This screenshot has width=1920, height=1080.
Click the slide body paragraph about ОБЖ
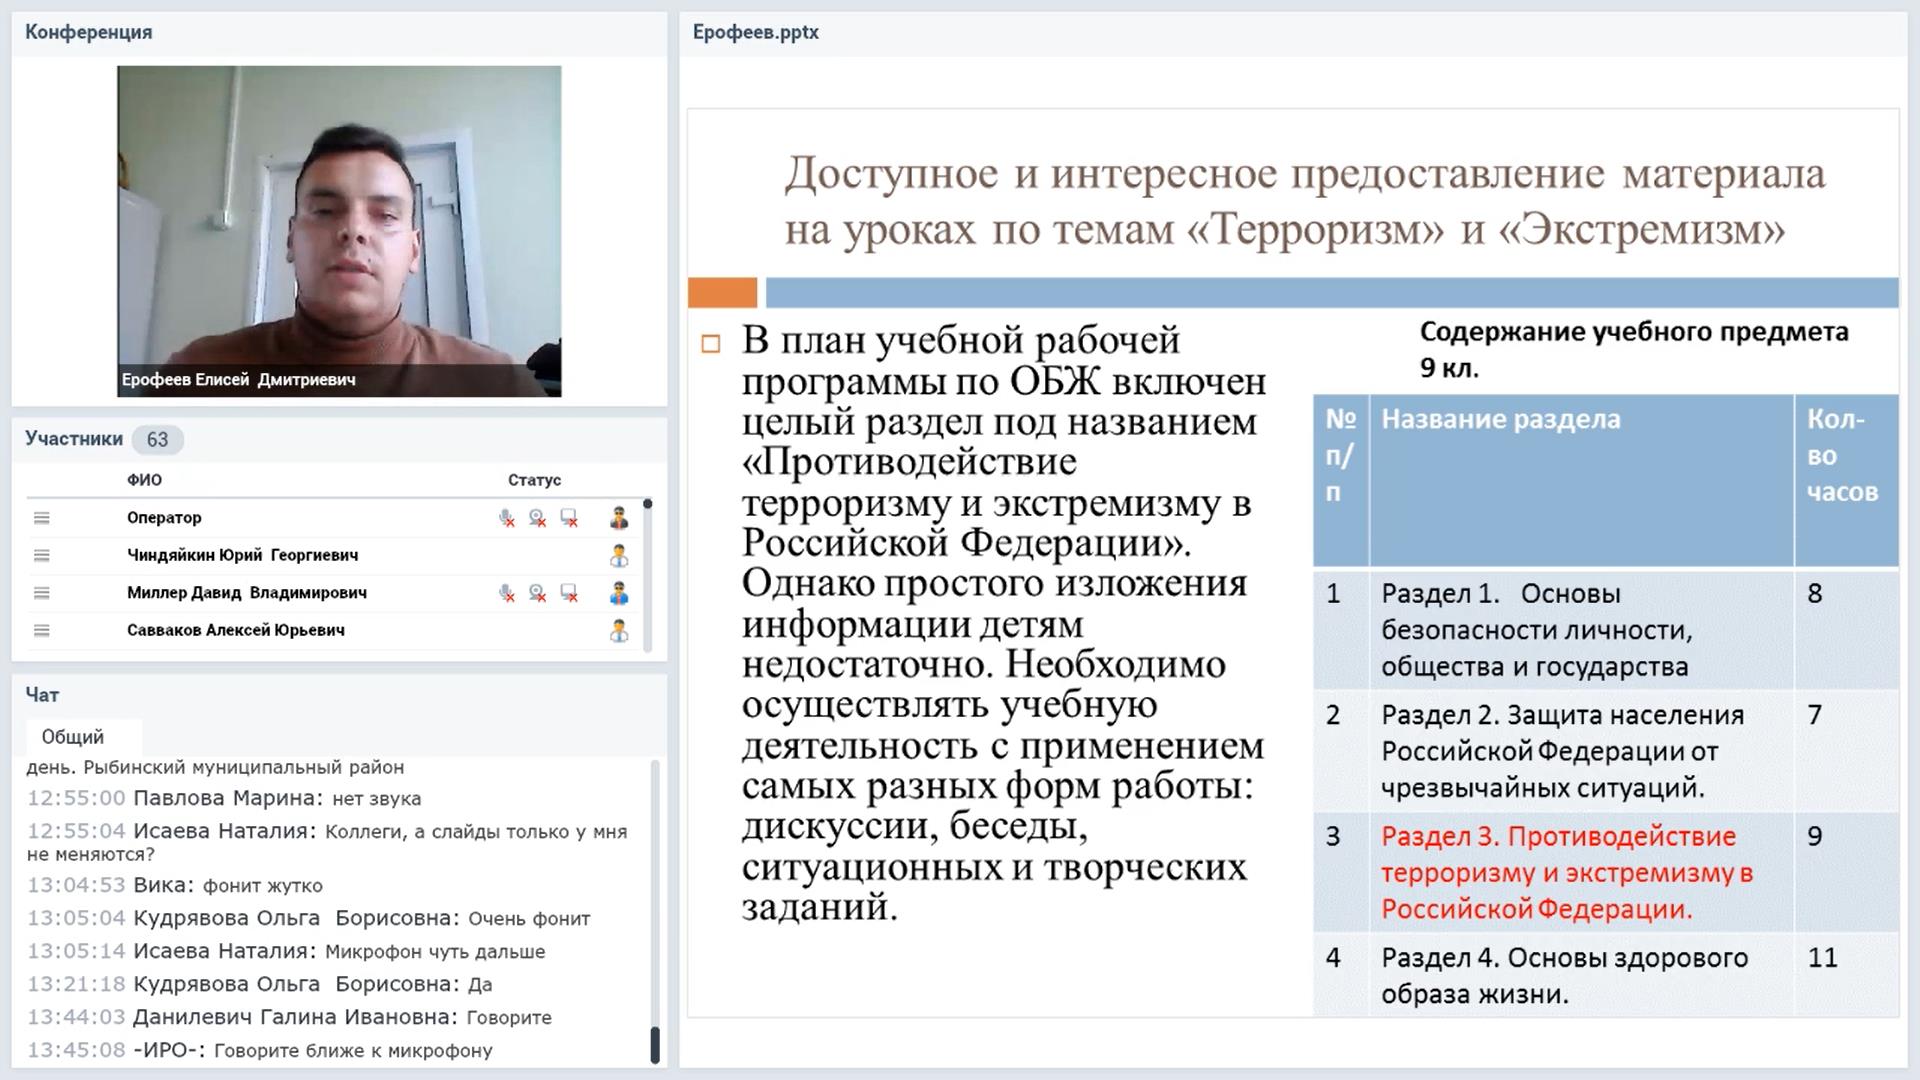click(1004, 623)
